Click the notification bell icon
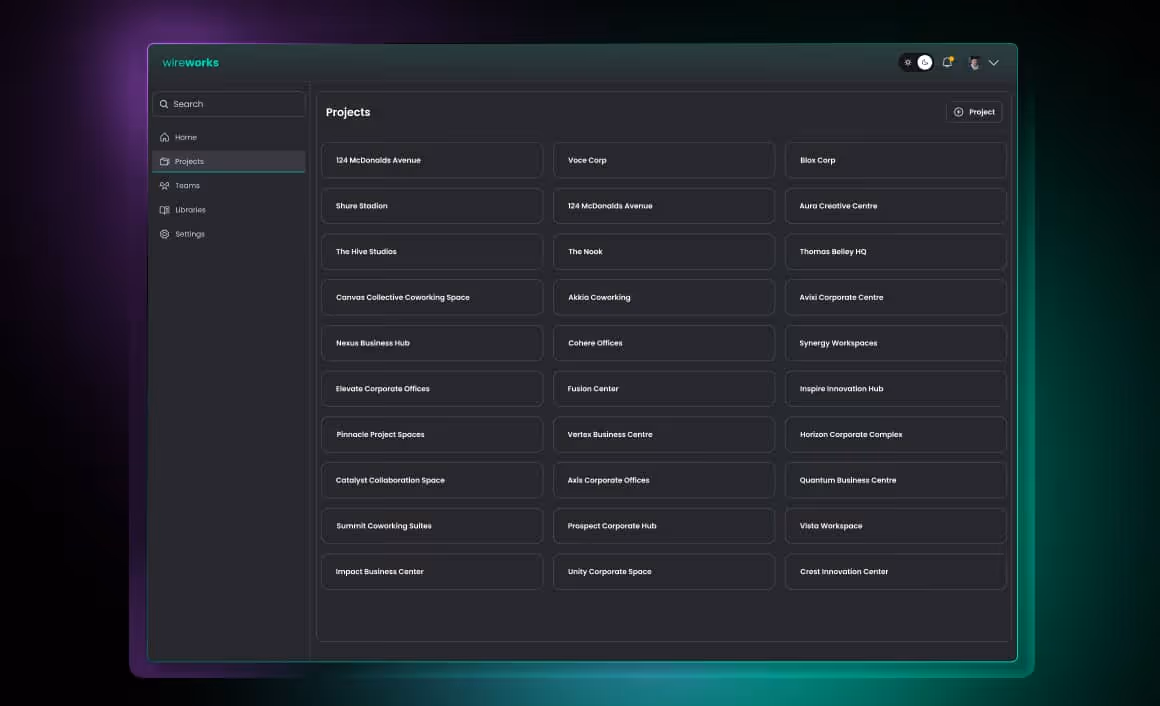 click(x=948, y=62)
